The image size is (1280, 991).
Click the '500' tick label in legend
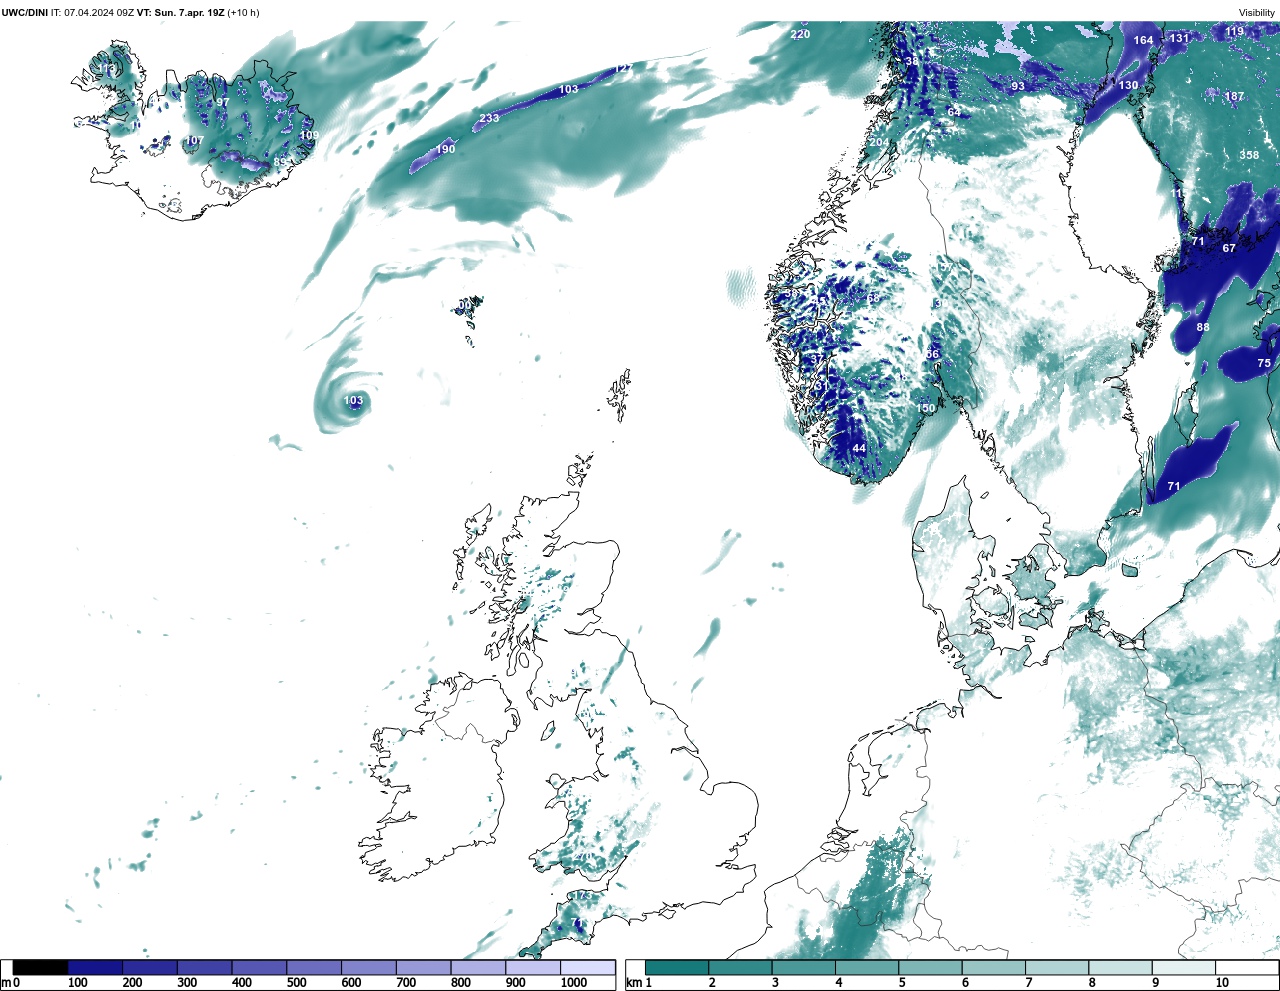point(296,983)
